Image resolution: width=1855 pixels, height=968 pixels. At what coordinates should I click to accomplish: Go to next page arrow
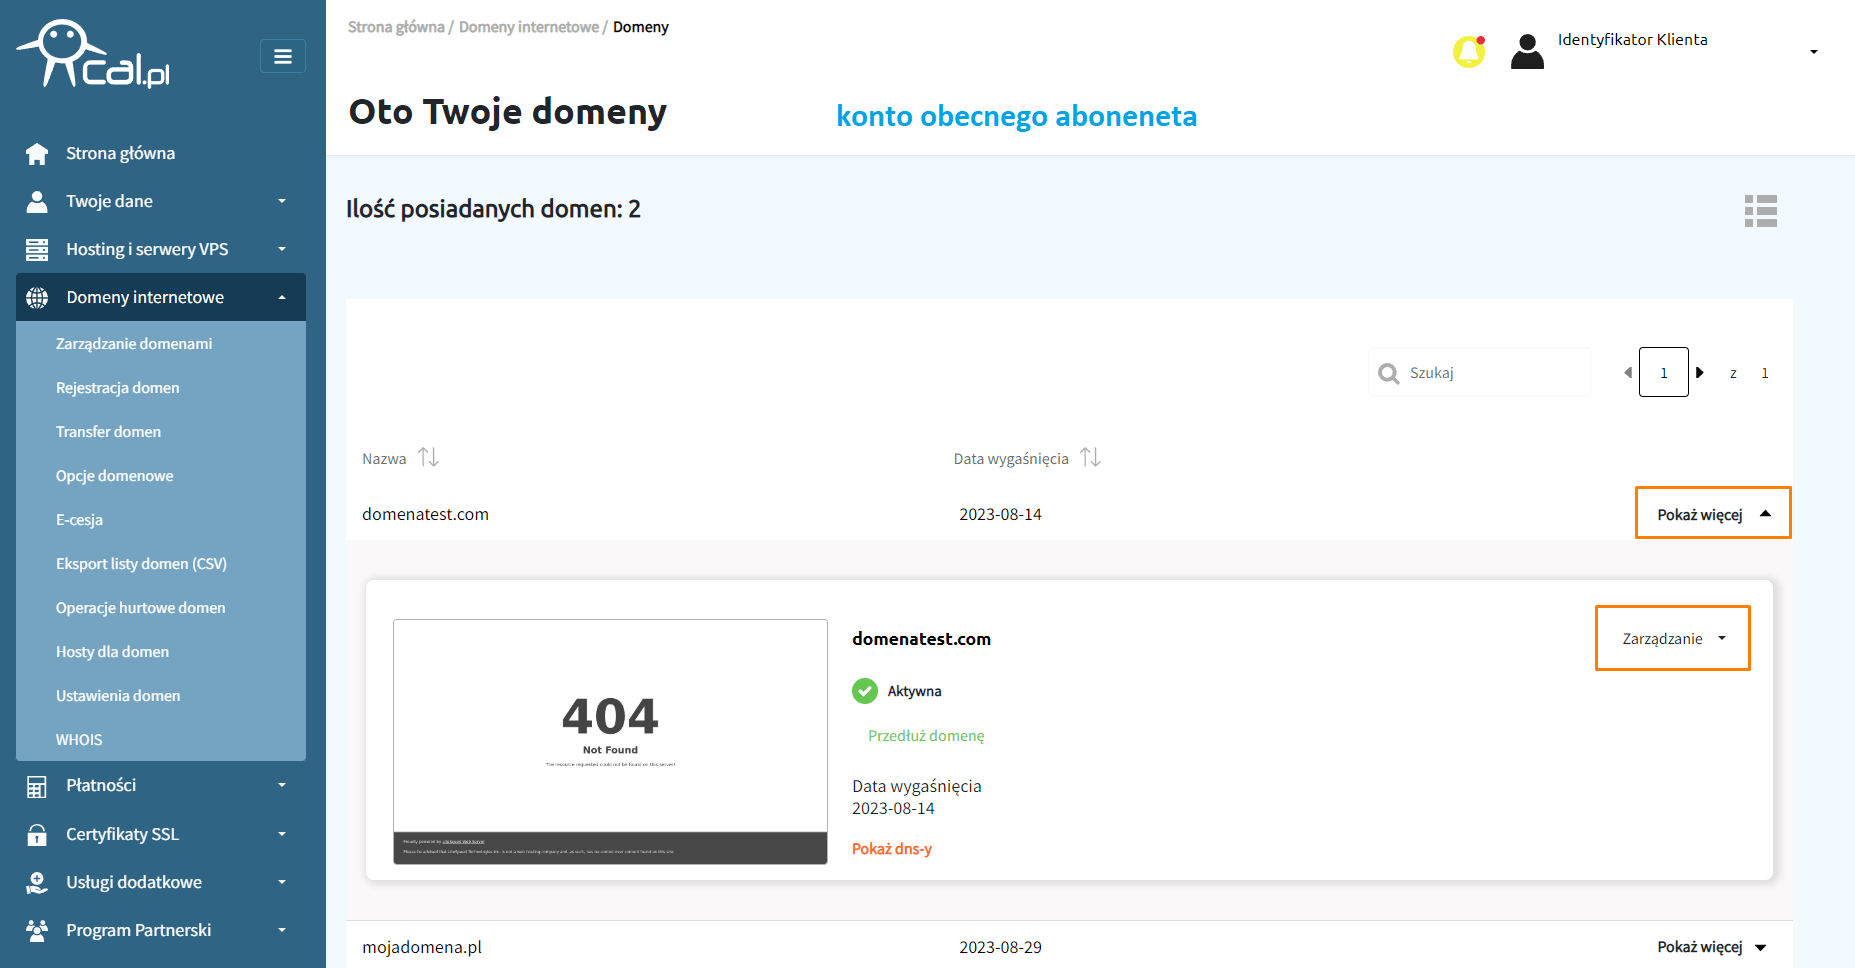1699,373
